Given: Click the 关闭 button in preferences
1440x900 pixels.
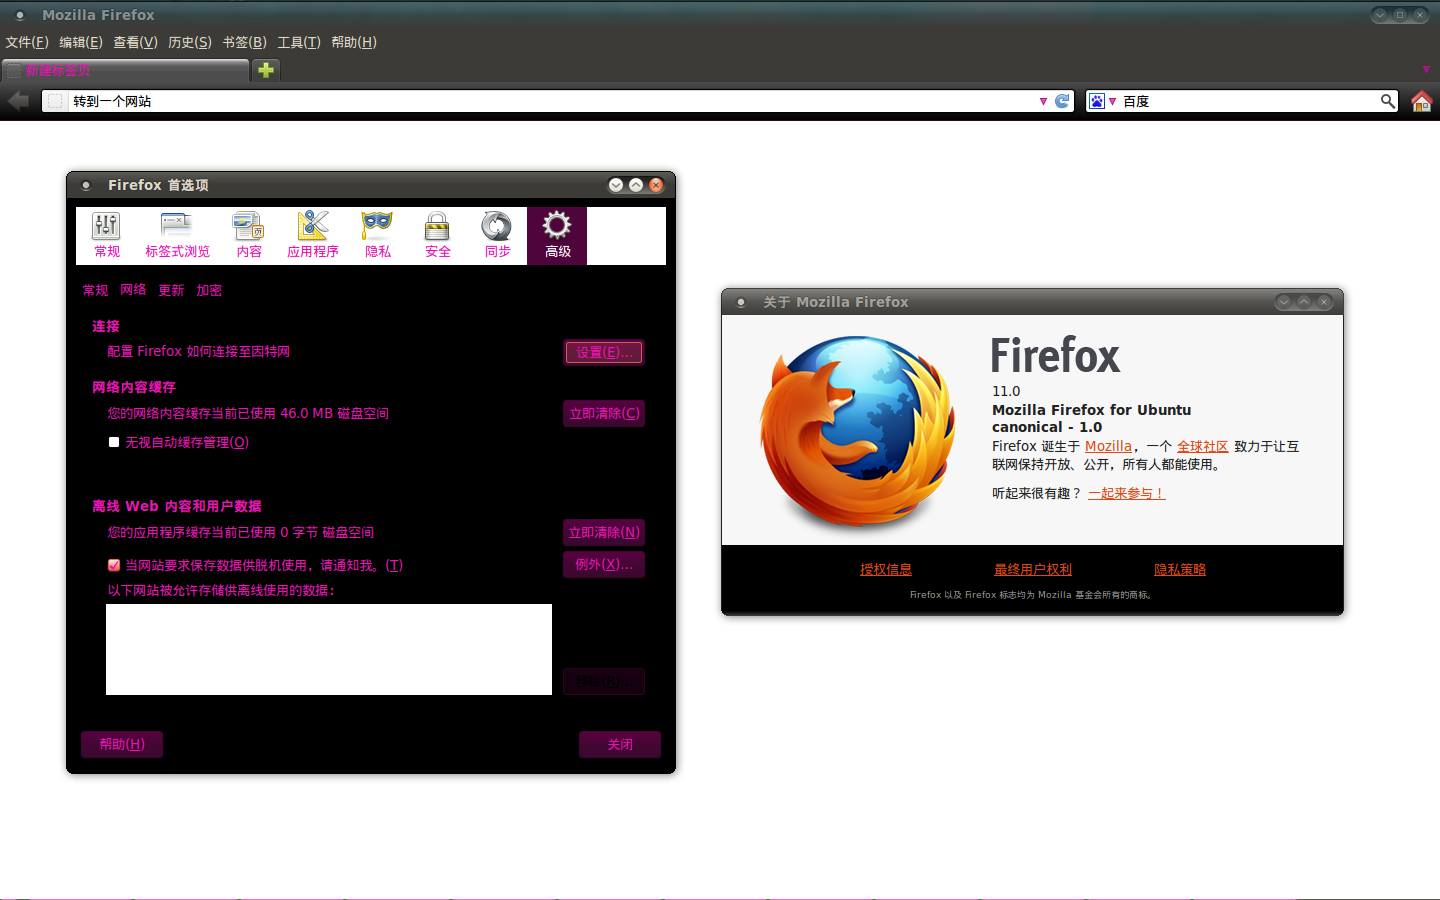Looking at the screenshot, I should coord(620,744).
